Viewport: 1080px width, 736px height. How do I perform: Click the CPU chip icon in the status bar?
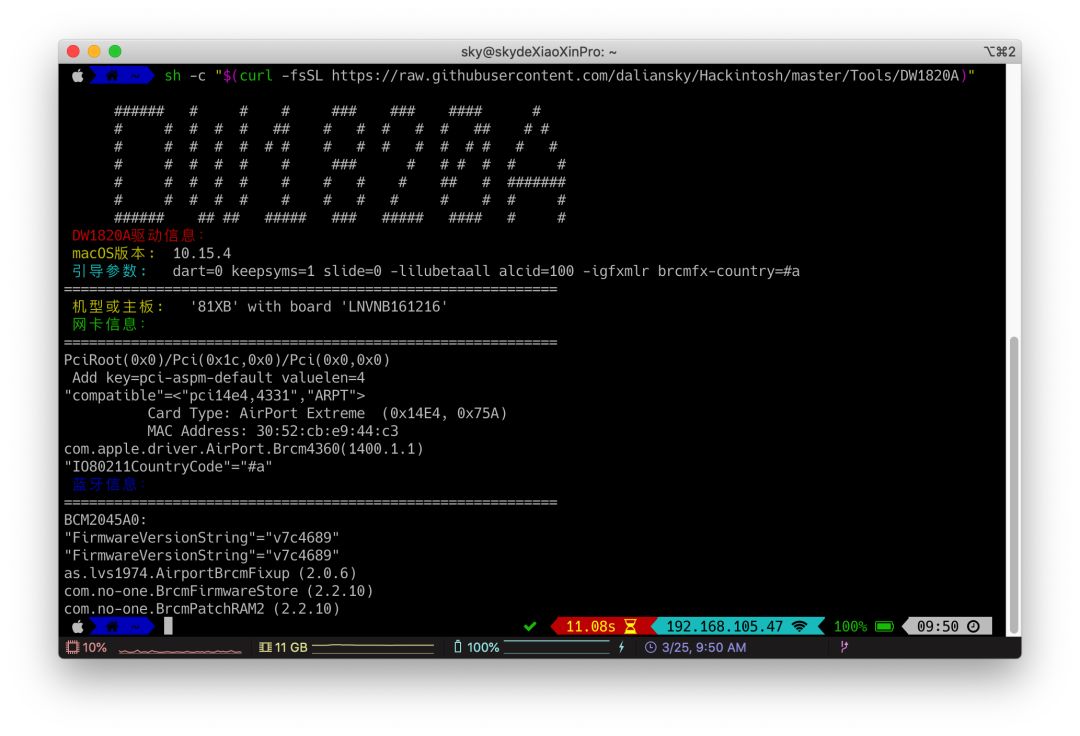coord(72,647)
